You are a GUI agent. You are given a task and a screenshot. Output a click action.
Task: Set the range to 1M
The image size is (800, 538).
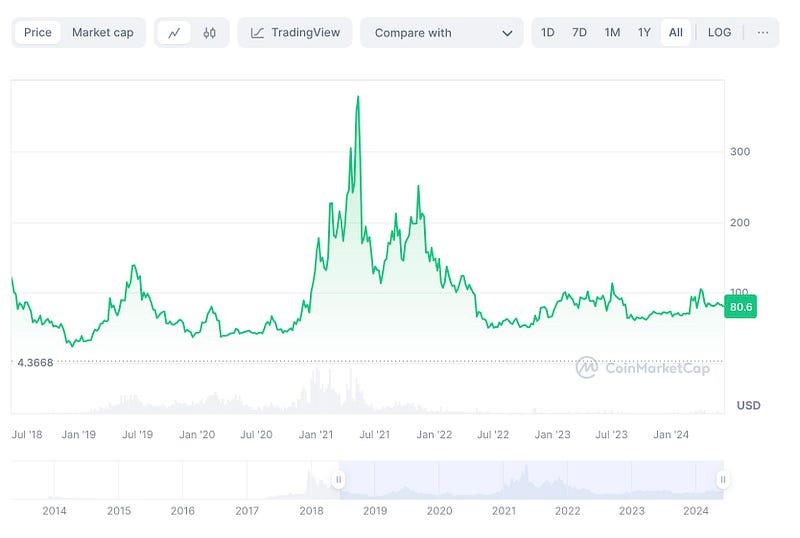coord(612,33)
